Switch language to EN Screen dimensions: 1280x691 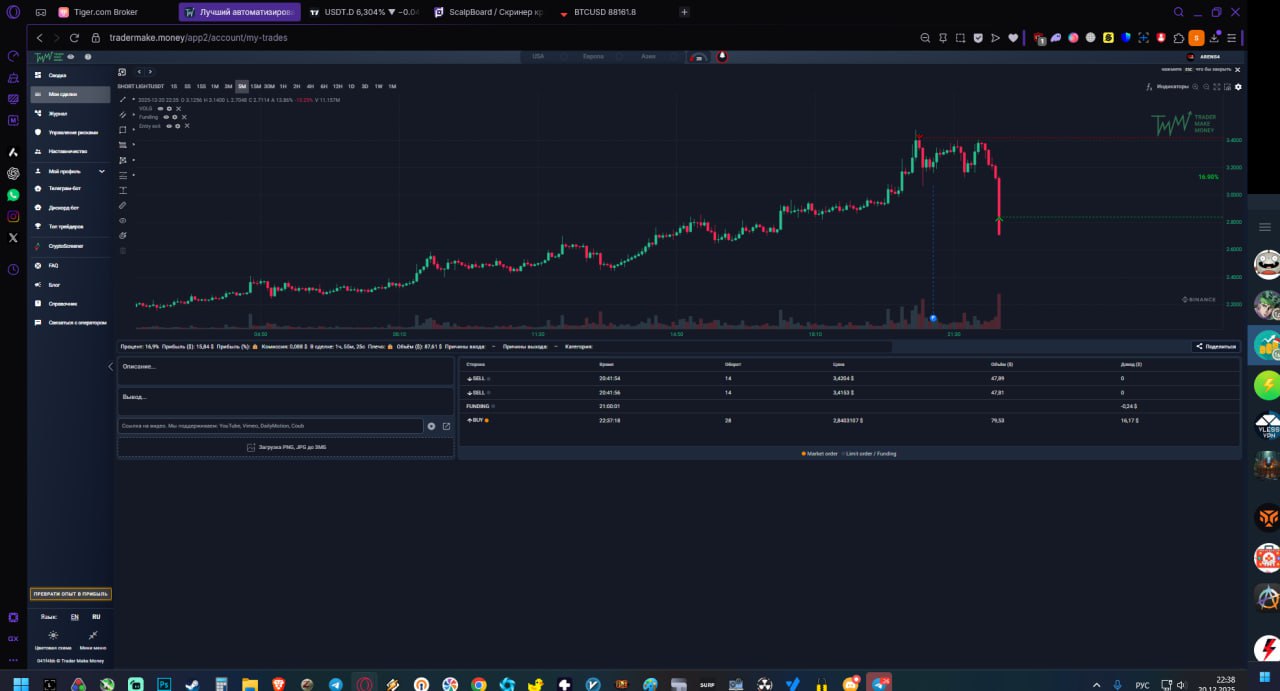pyautogui.click(x=74, y=617)
